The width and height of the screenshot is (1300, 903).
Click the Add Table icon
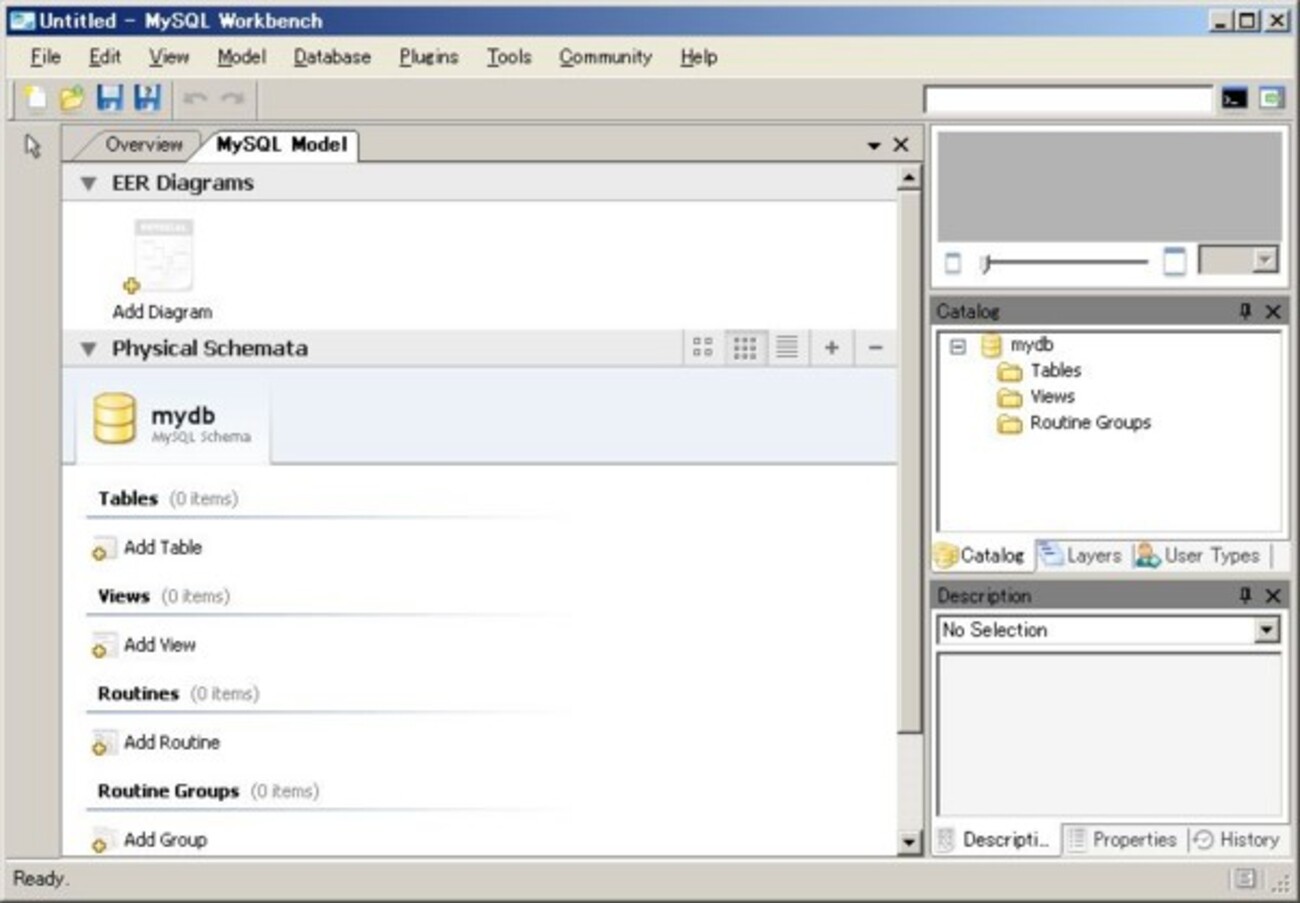104,548
